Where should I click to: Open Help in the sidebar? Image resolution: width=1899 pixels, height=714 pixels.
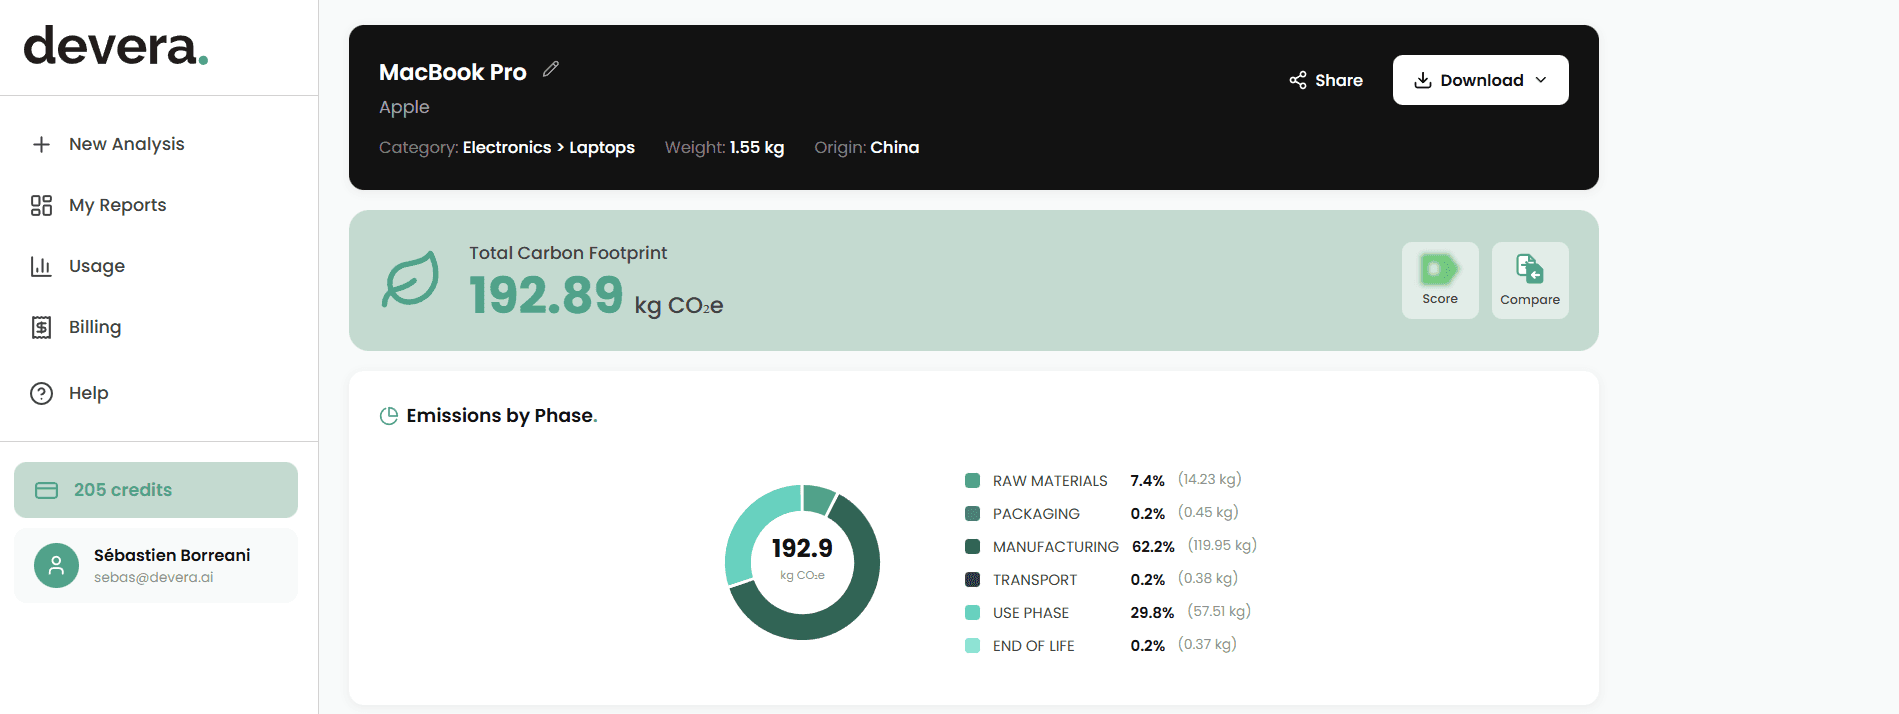[88, 393]
